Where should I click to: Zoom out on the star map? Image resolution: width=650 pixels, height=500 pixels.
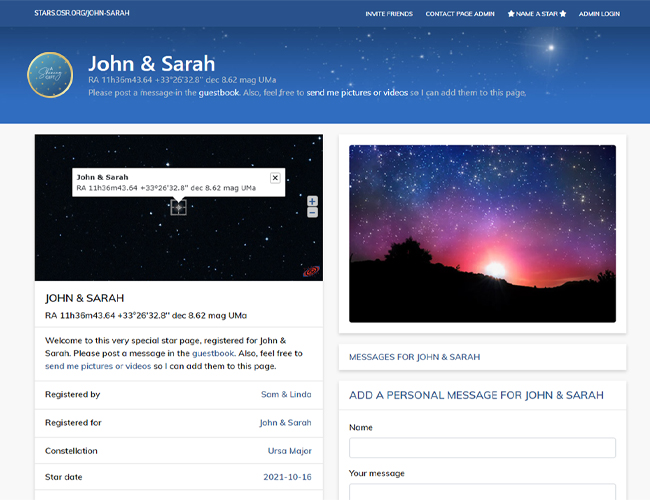312,212
